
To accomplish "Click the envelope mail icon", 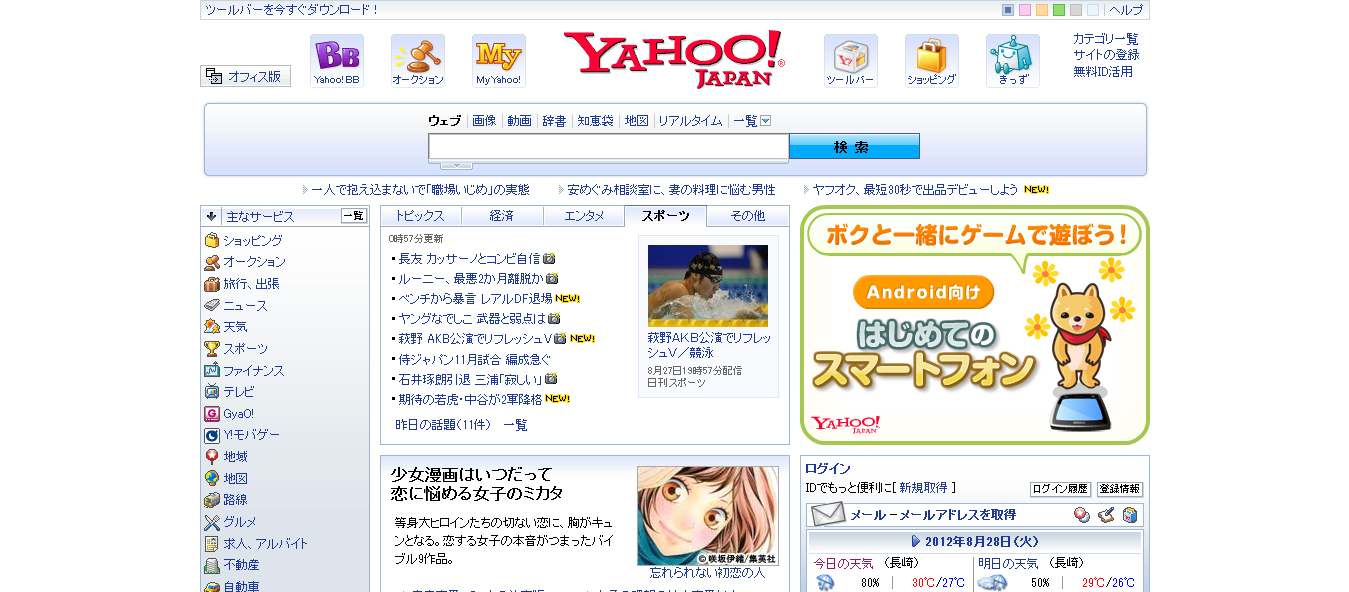I will [828, 514].
